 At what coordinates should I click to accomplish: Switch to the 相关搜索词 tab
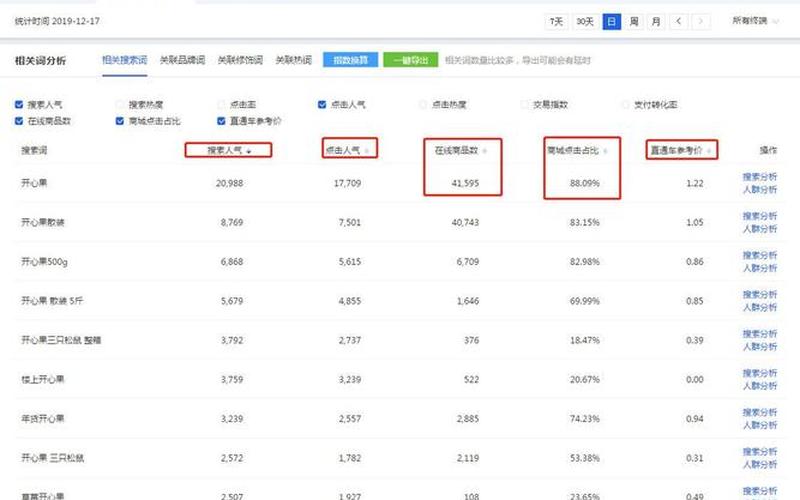coord(124,60)
